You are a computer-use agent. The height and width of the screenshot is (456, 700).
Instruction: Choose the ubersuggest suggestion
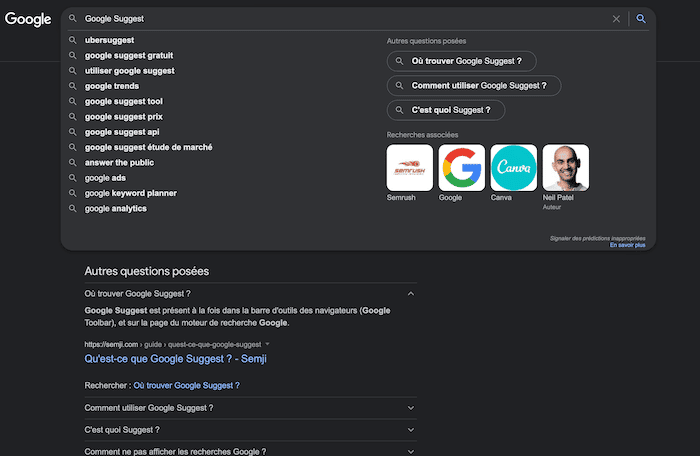(111, 41)
